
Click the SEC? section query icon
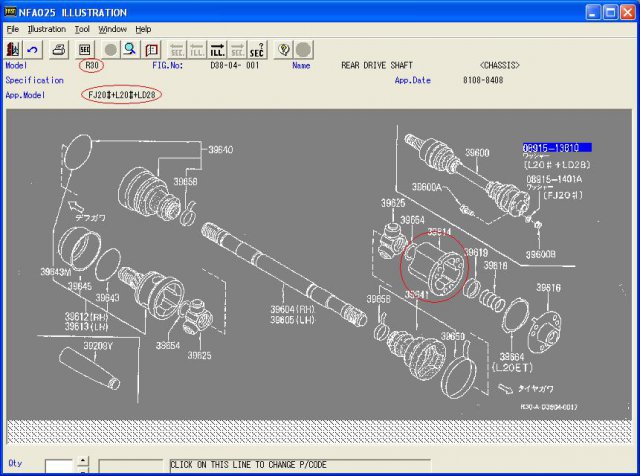coord(258,49)
